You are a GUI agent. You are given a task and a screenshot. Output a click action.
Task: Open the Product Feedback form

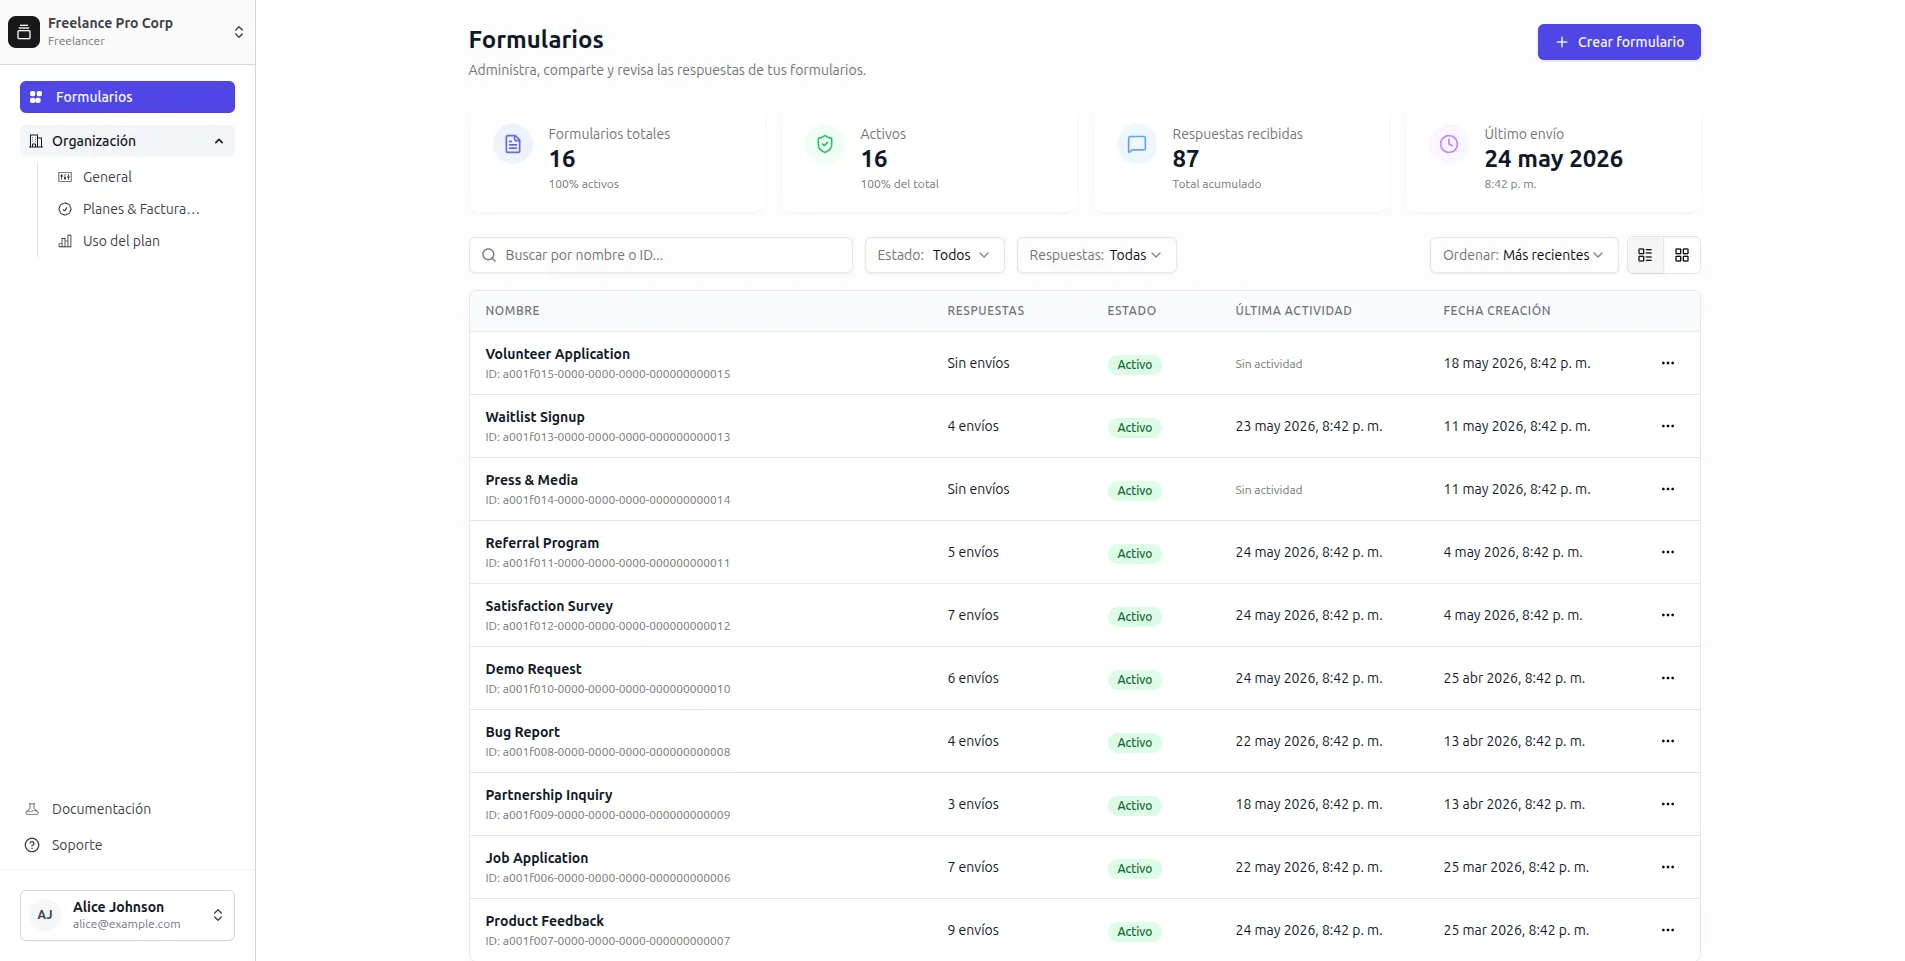pyautogui.click(x=544, y=921)
